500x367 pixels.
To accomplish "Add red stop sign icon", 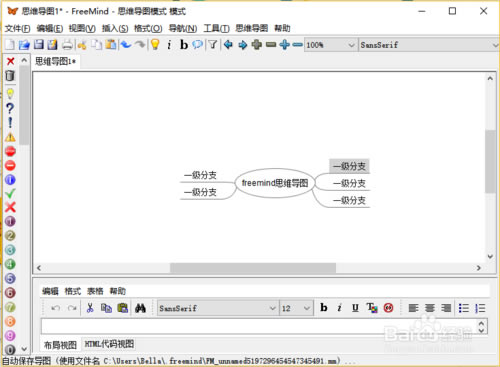I will coord(10,151).
